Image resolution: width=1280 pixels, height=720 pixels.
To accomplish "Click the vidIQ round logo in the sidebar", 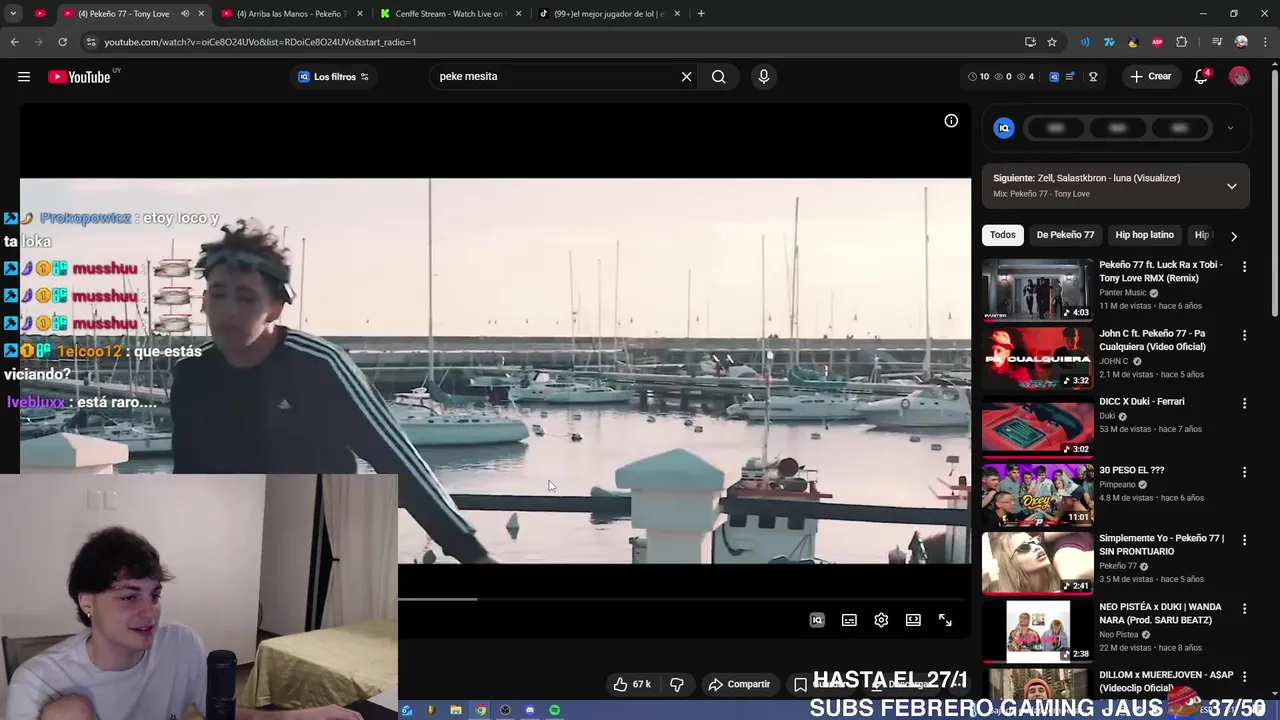I will tap(1004, 128).
